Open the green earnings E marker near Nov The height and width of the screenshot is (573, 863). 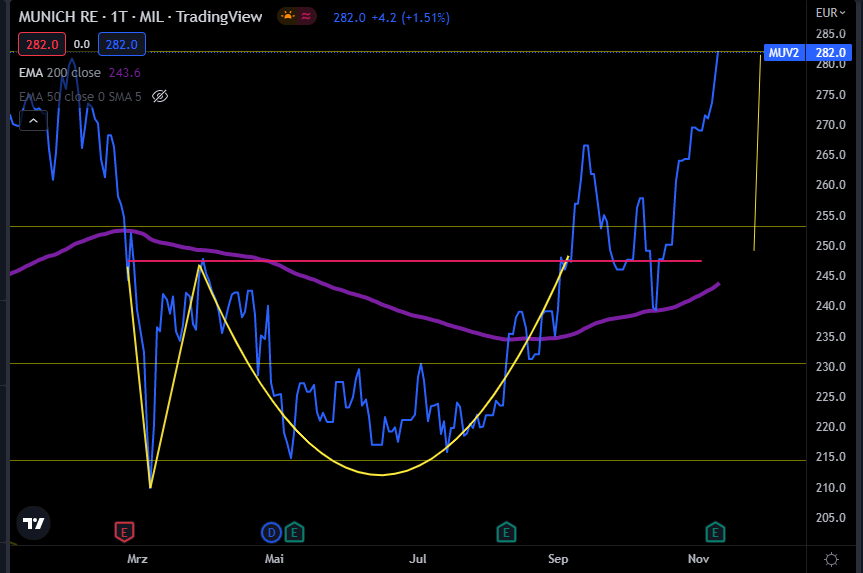(715, 532)
